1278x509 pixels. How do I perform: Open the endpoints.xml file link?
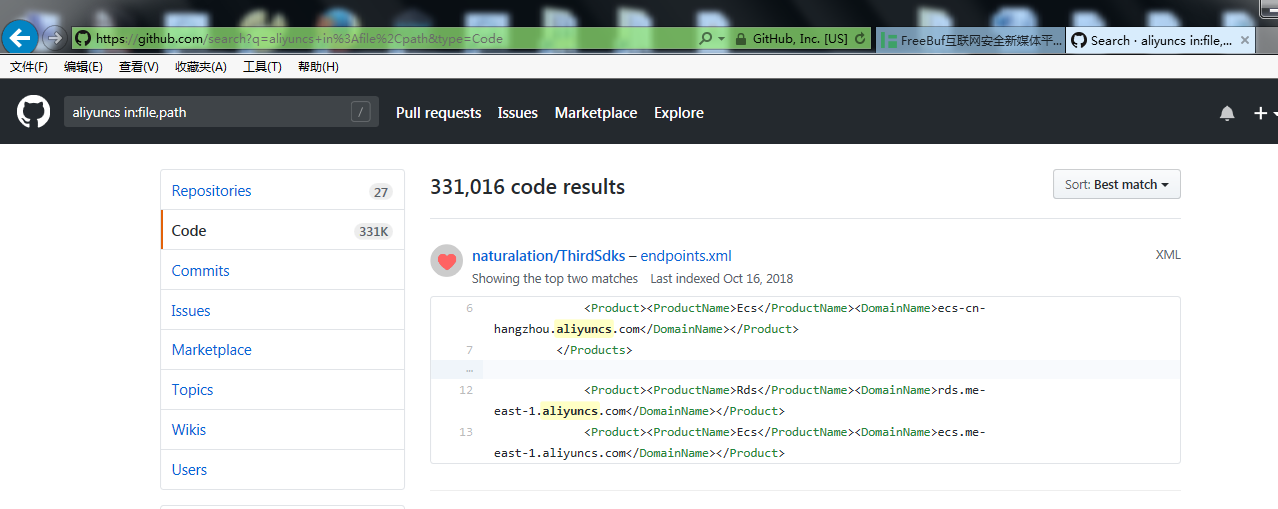point(686,256)
